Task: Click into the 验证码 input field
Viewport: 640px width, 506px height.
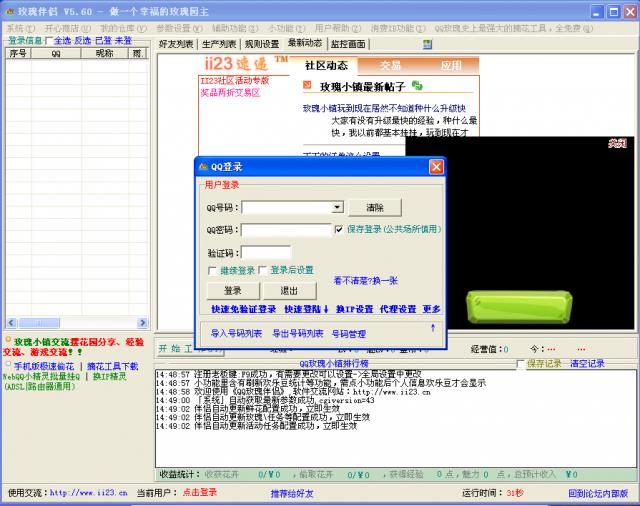Action: [266, 253]
